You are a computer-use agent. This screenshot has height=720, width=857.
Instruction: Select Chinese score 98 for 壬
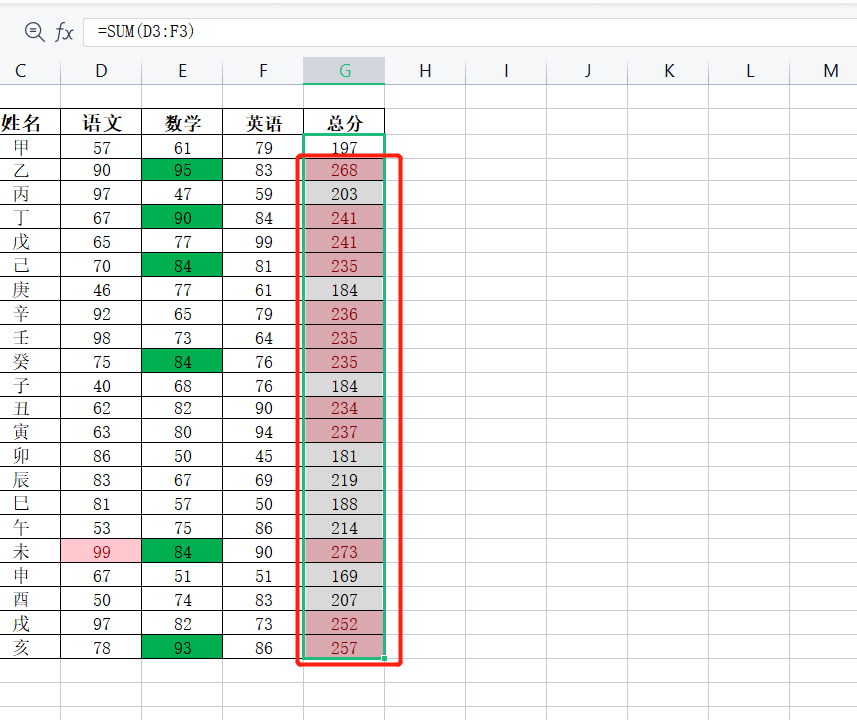101,337
